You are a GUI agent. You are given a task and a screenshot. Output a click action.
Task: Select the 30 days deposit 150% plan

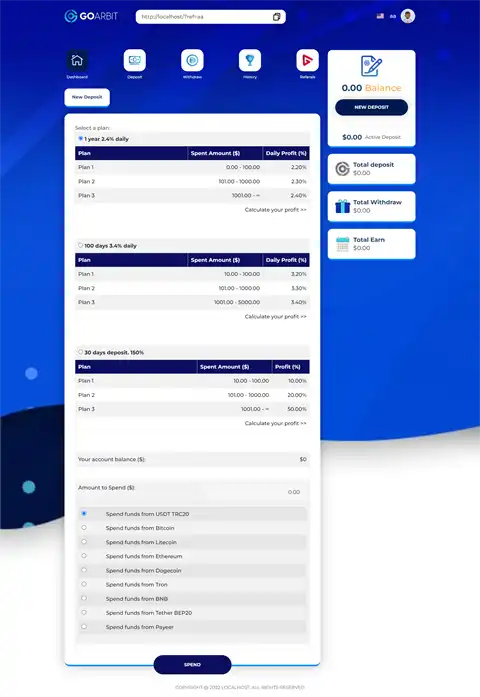click(x=80, y=352)
